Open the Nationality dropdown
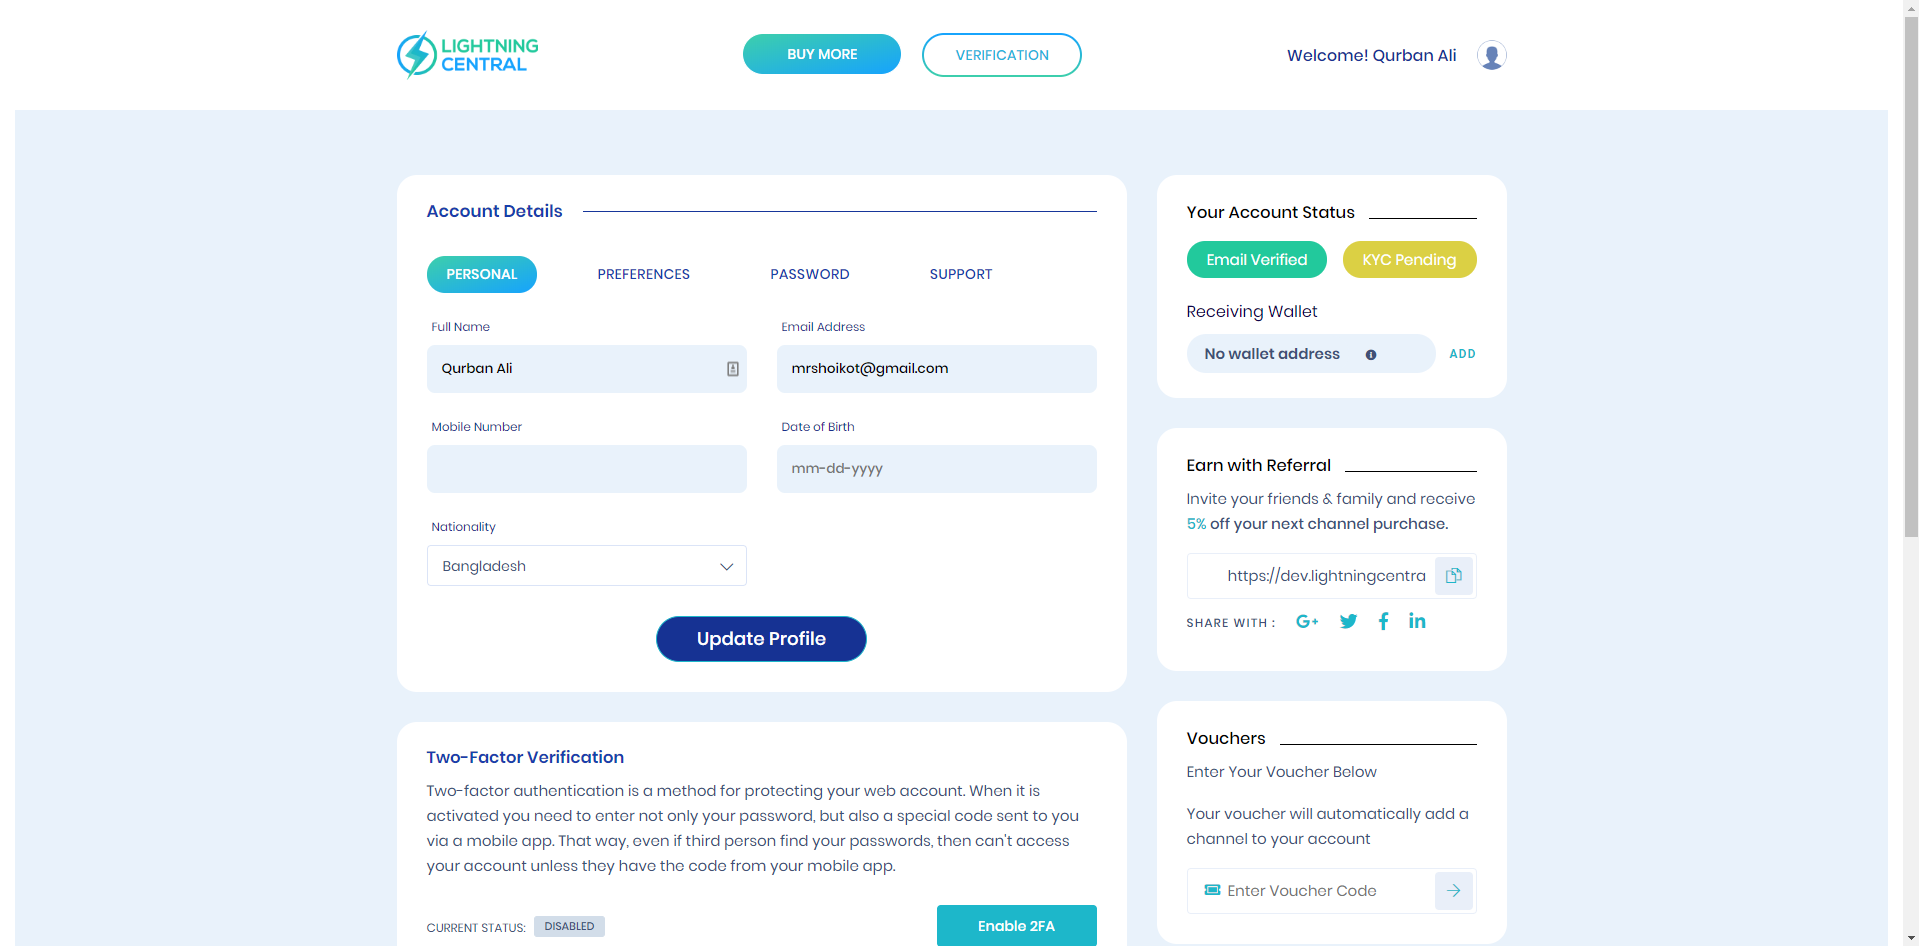 point(586,566)
